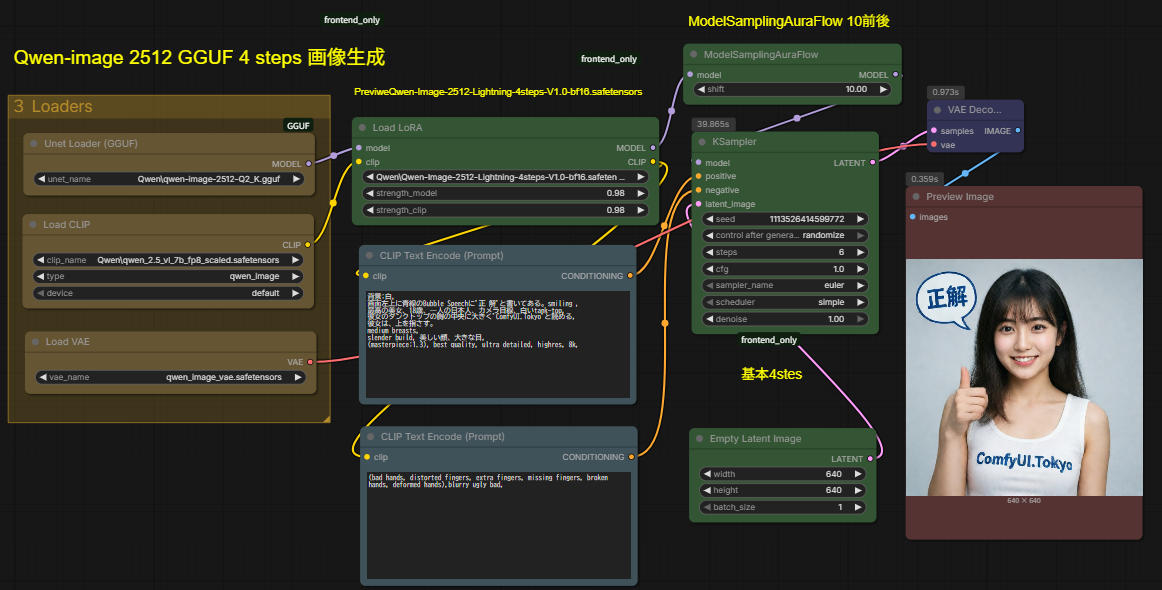
Task: Collapse the ModelSamplingAuraFlow node dot
Action: (693, 55)
